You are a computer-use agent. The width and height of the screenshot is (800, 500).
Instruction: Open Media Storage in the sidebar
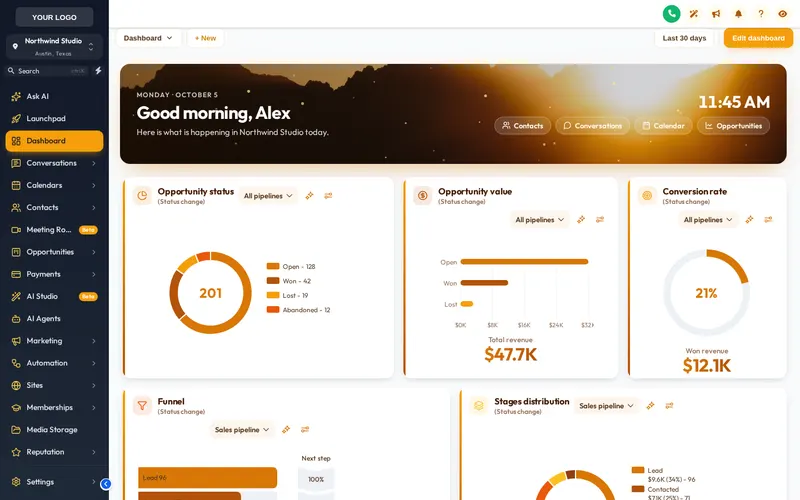point(54,430)
